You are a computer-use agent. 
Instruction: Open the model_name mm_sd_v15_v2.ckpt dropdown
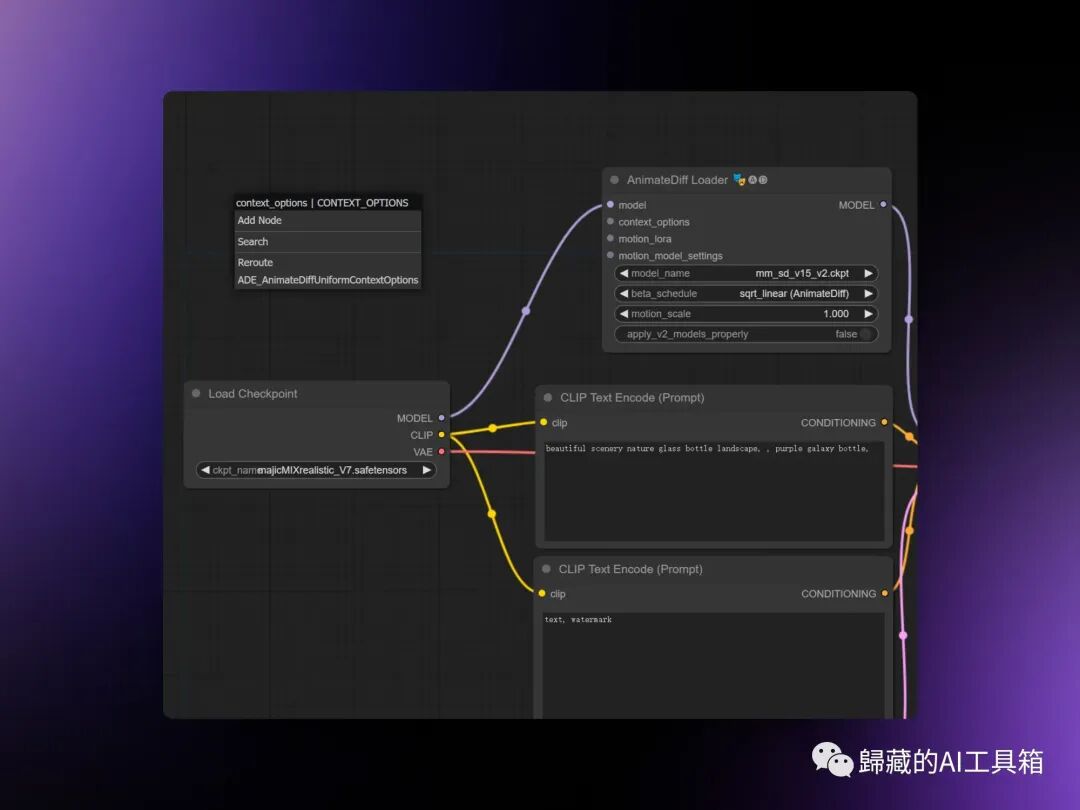tap(746, 273)
